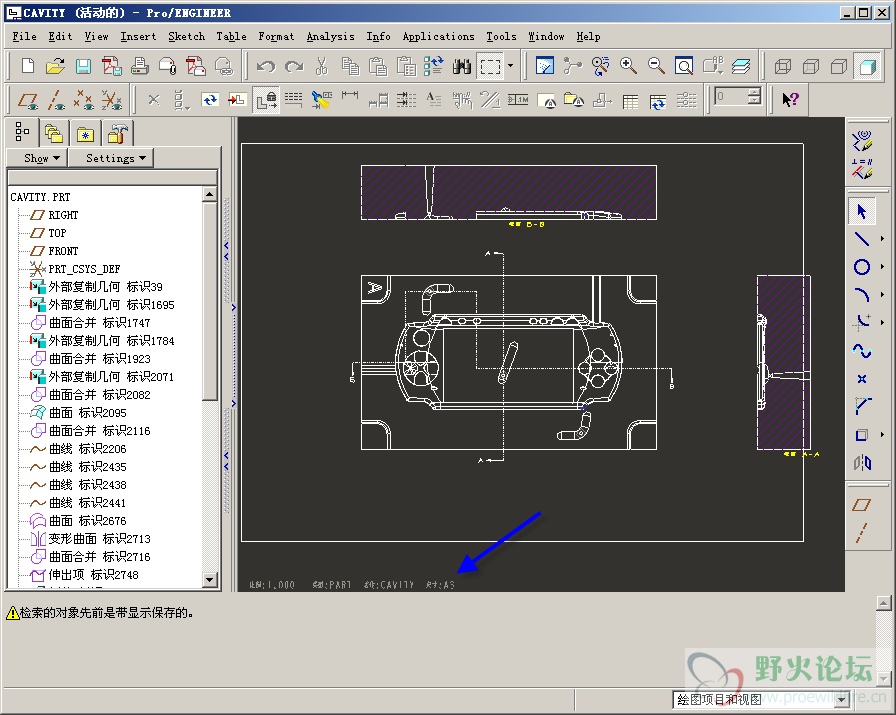Click the binoculars Find icon

click(x=462, y=67)
